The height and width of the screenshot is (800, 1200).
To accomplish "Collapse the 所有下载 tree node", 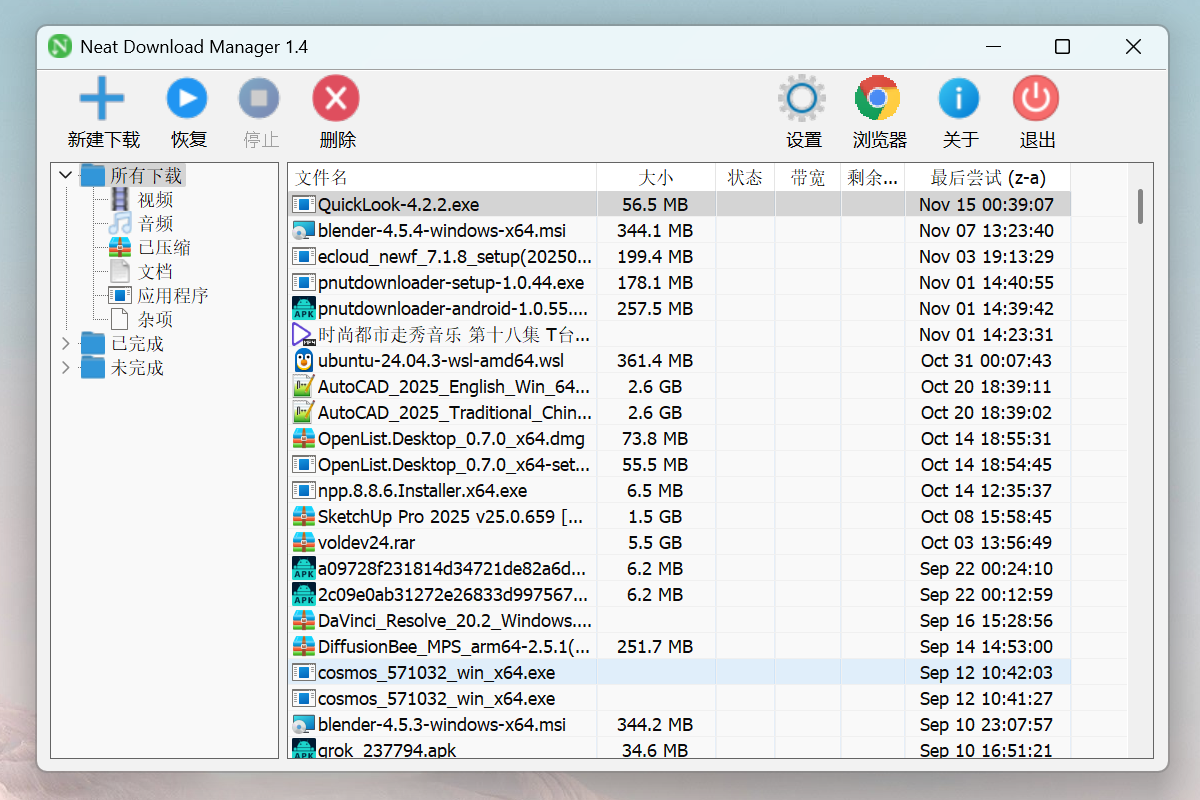I will point(66,176).
